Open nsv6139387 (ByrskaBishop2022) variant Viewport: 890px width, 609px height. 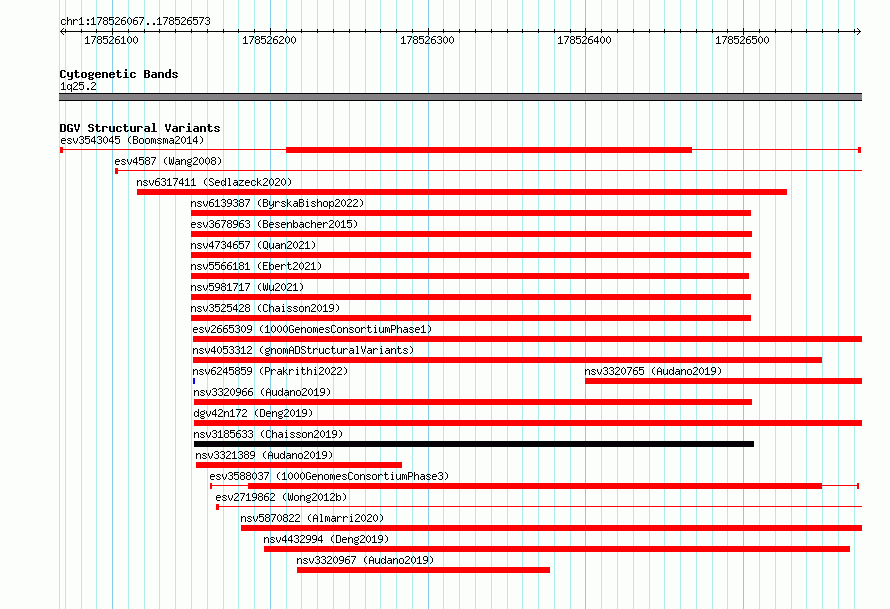point(277,203)
